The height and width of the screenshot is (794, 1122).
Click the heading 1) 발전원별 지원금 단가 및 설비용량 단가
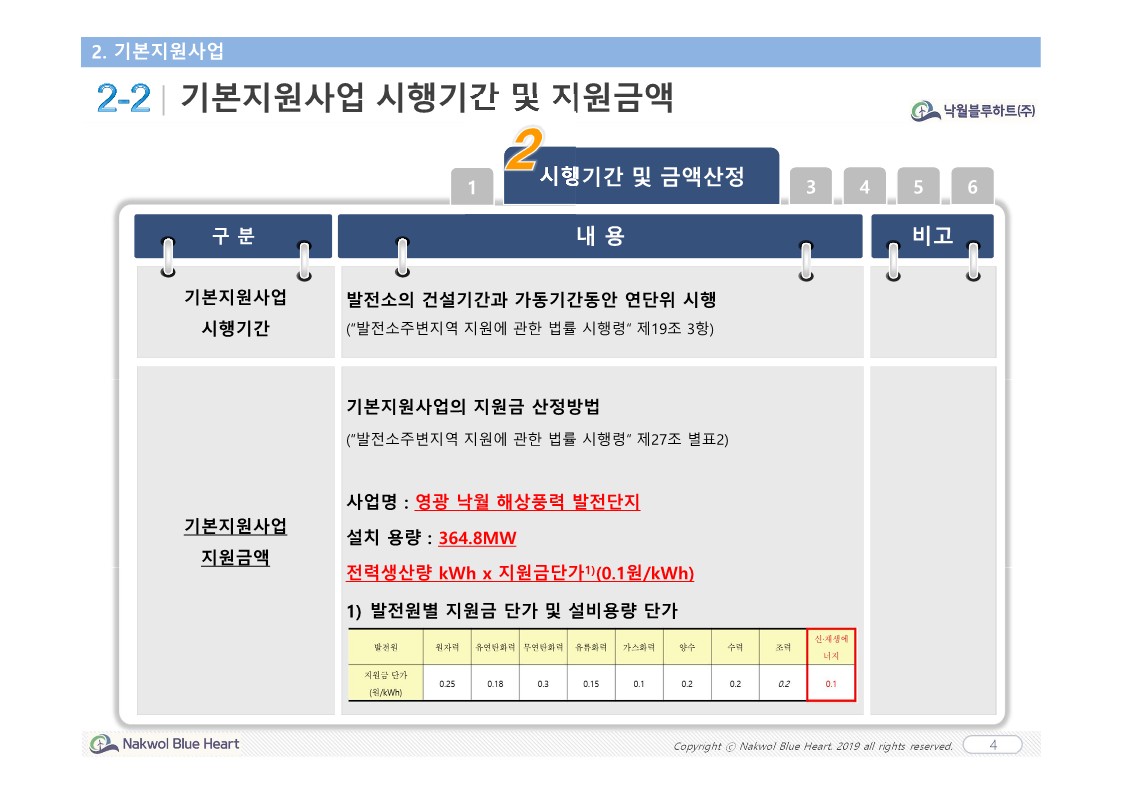[512, 610]
